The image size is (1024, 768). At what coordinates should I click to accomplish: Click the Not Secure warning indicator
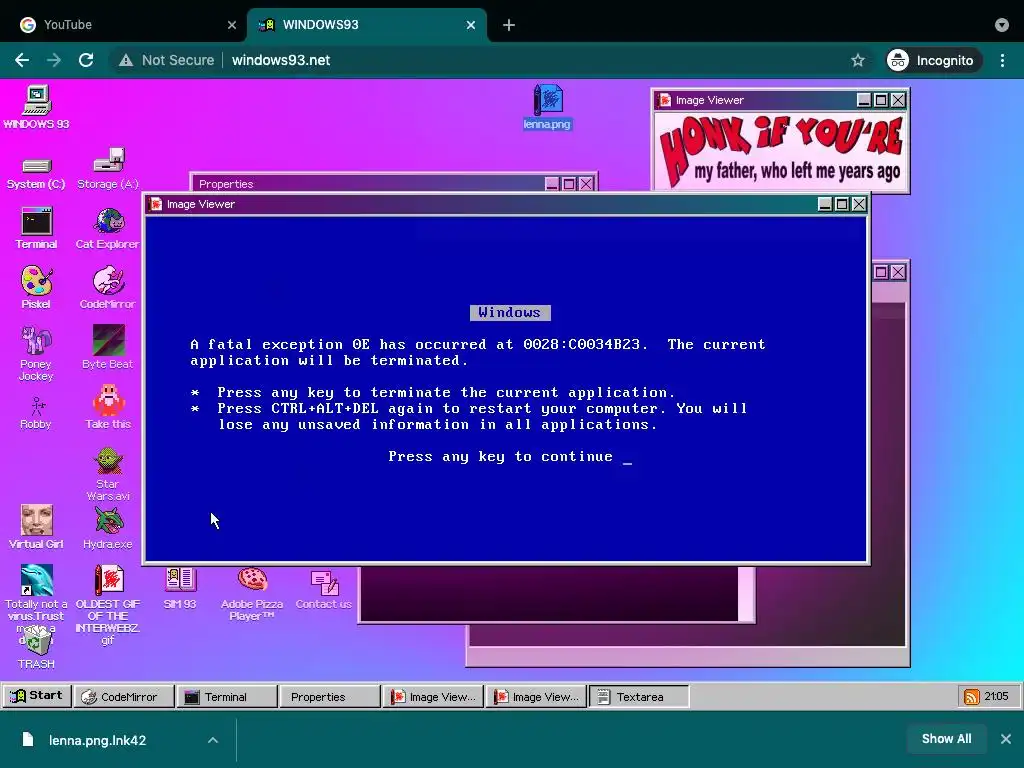[166, 60]
